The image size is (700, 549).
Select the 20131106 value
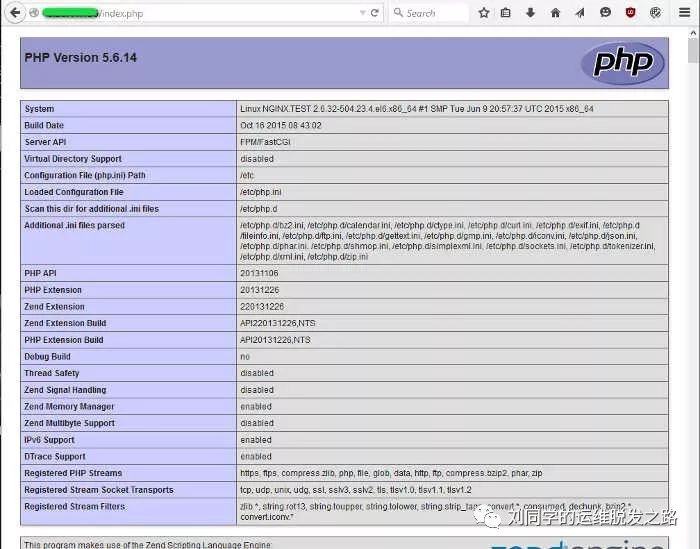tap(259, 273)
